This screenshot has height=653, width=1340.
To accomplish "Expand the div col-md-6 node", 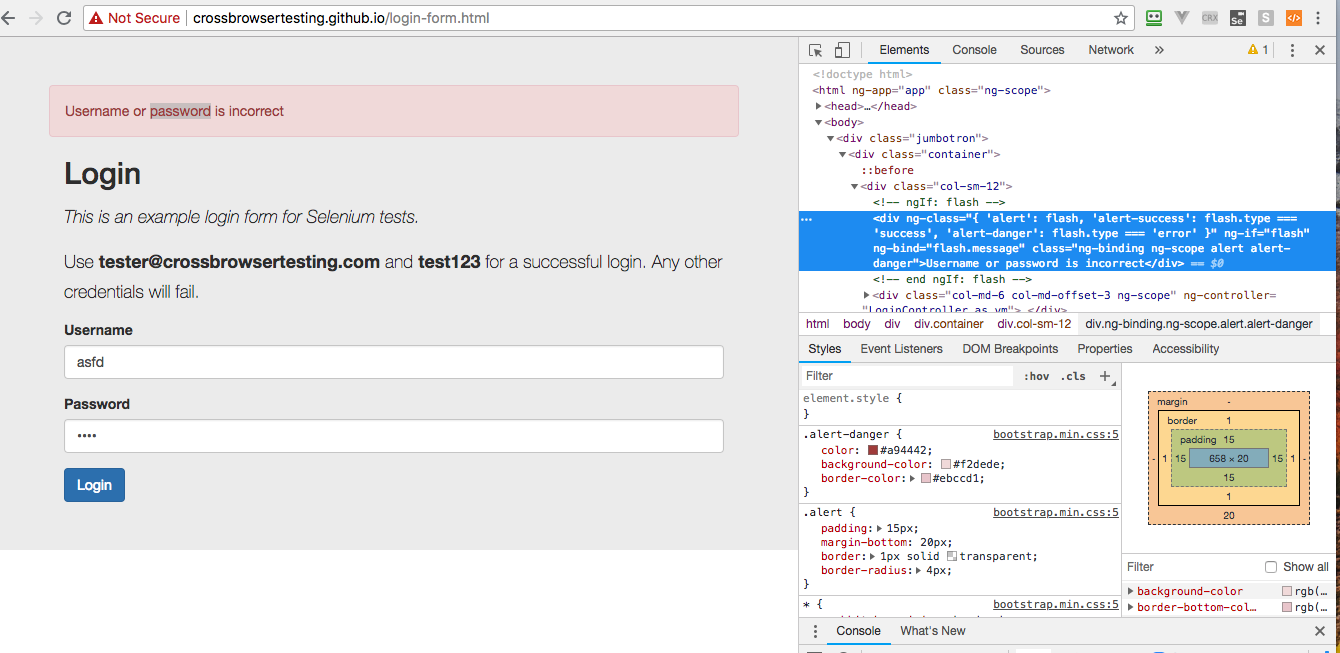I will tap(867, 295).
